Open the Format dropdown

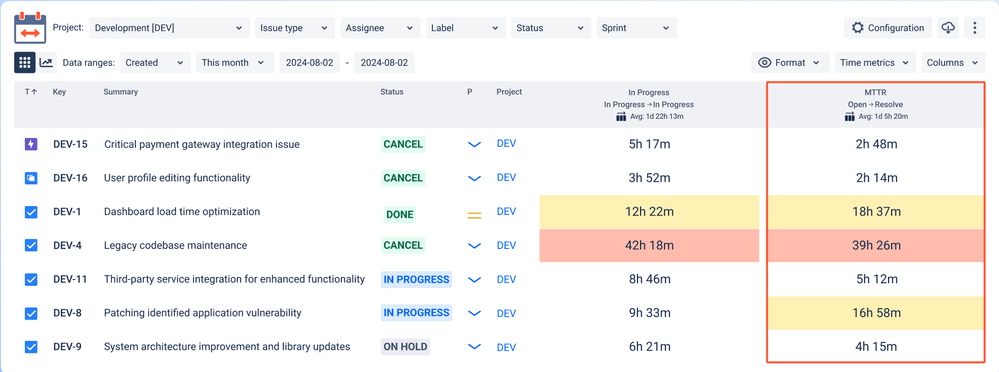[x=790, y=62]
